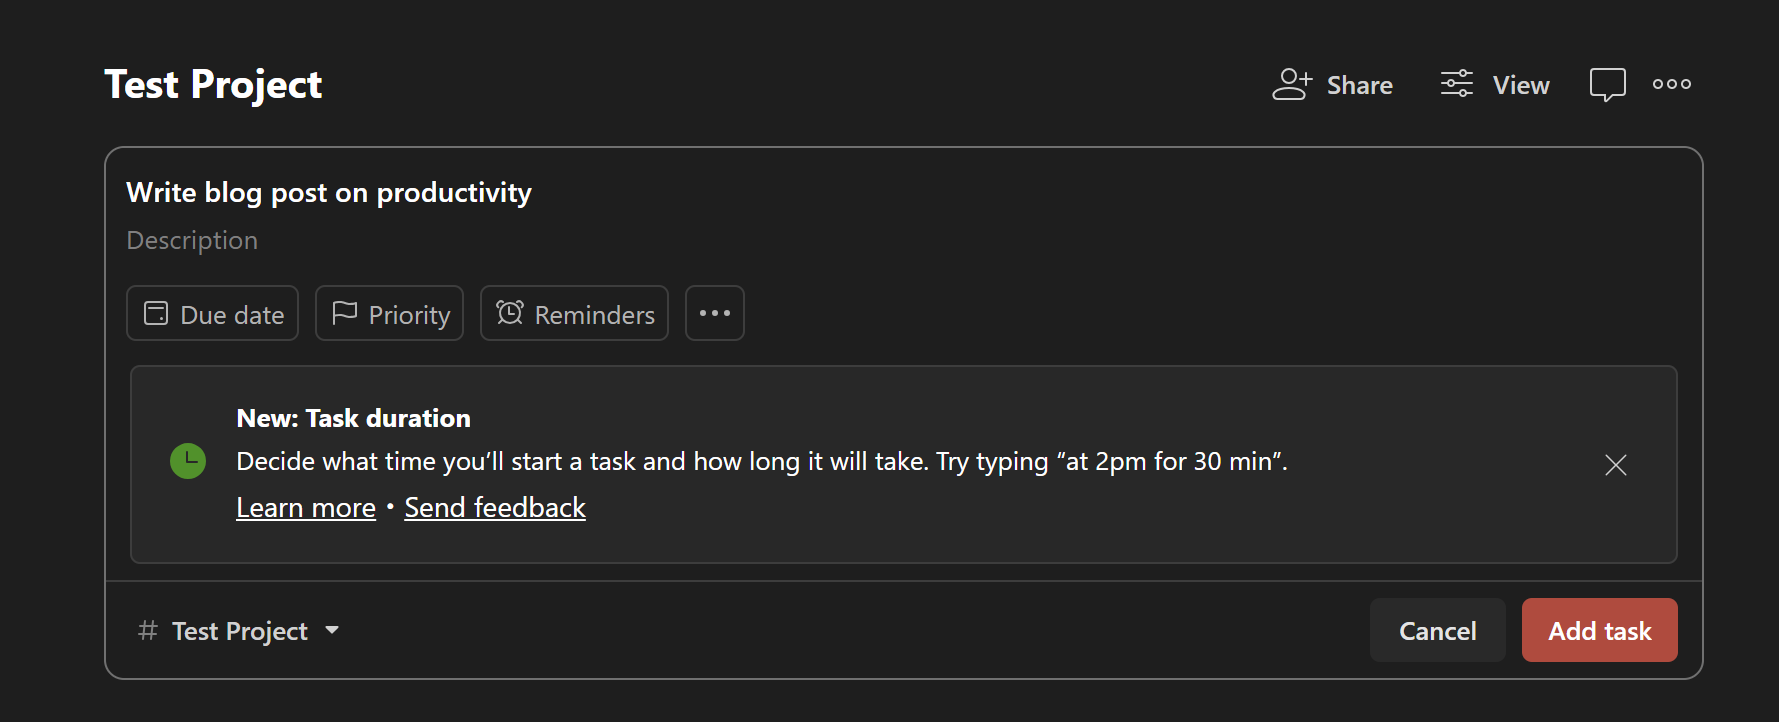
Task: Click the Test Project title heading
Action: click(213, 85)
